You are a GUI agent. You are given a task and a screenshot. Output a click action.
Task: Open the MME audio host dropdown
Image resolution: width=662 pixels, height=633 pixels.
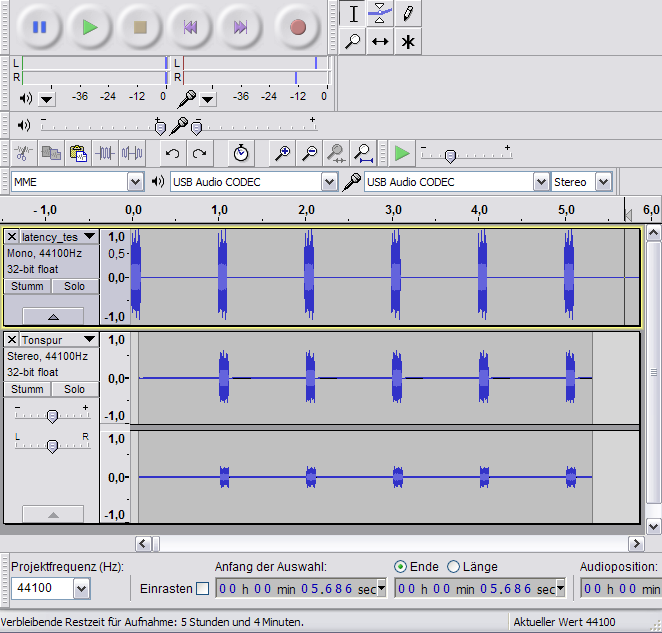(x=135, y=182)
